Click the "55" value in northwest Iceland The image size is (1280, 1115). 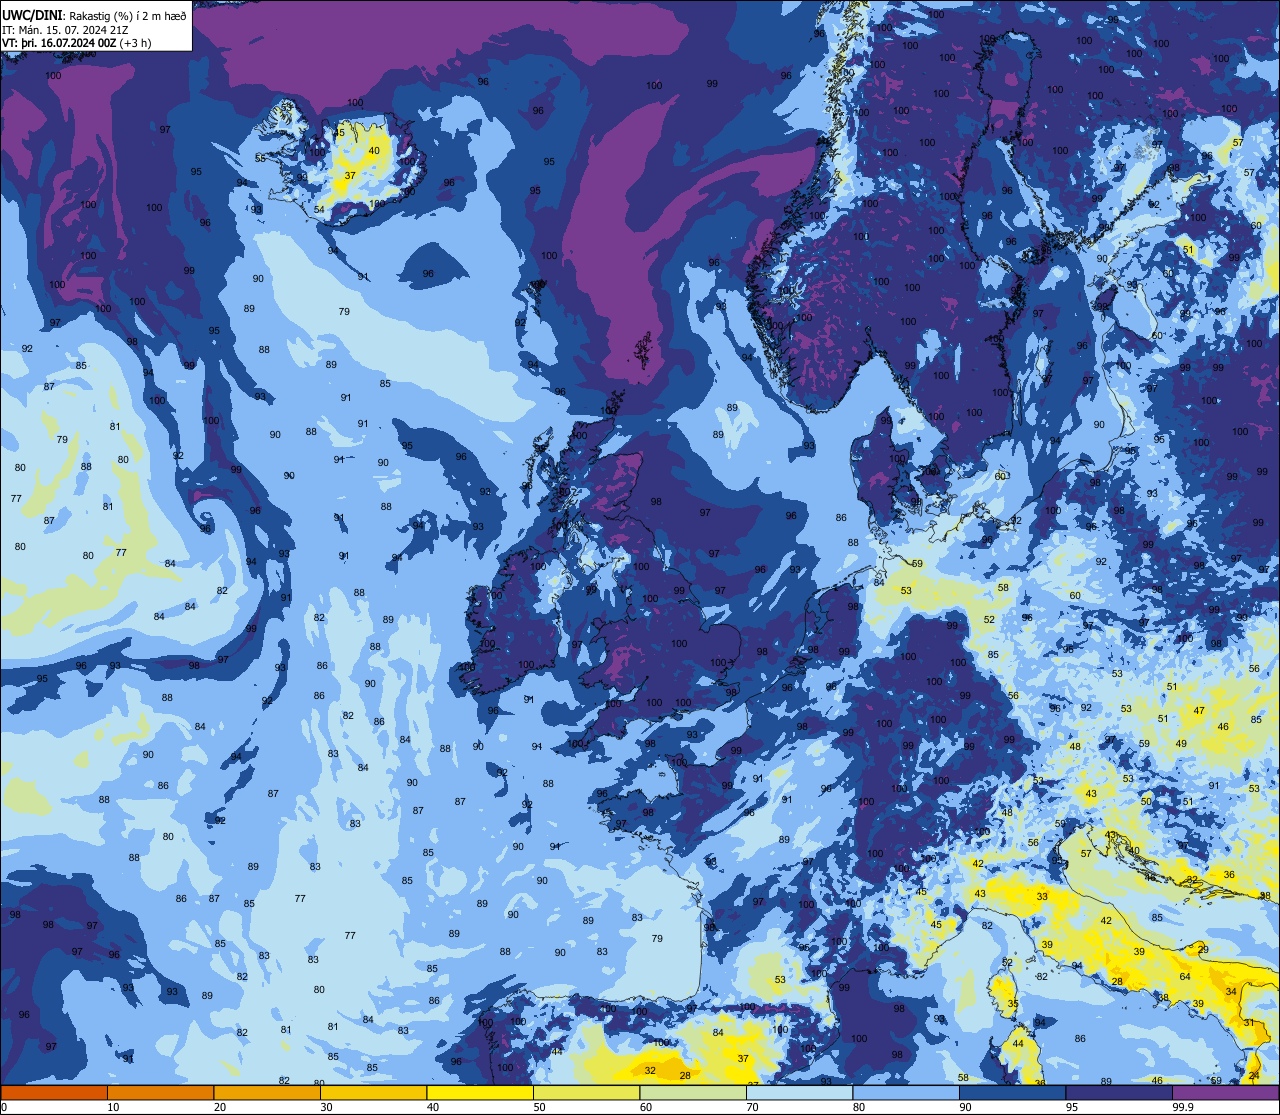(260, 158)
